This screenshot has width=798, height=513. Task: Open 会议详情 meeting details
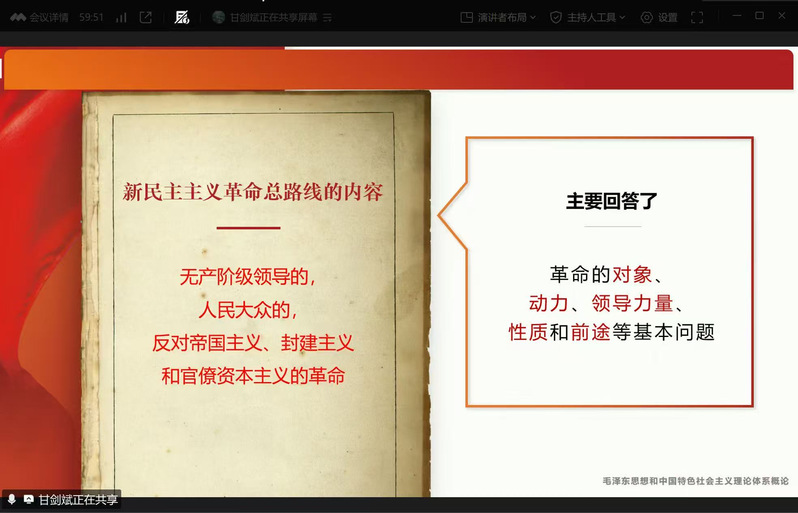49,17
